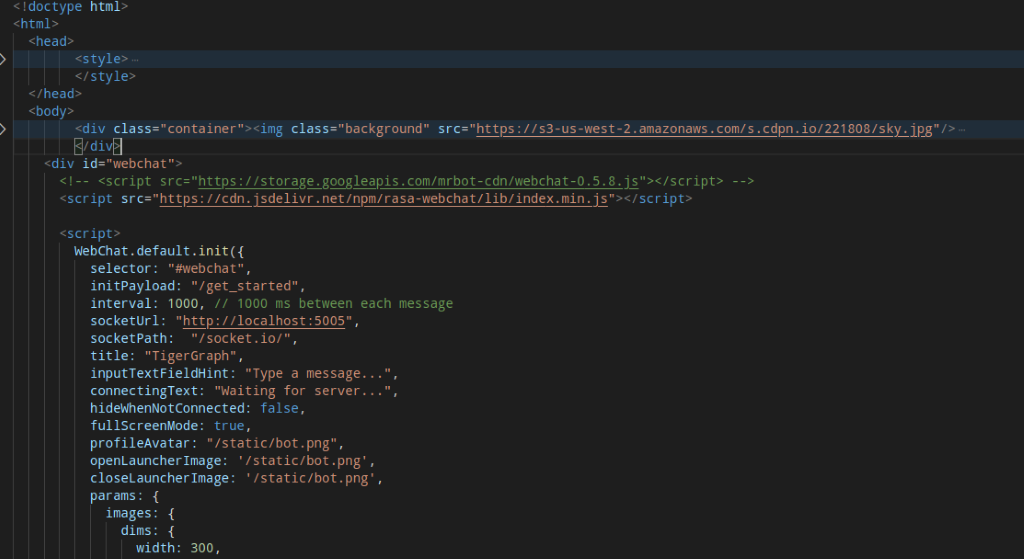Click the standalone opening <script> tag
Screen dimensions: 1024x559
[x=89, y=233]
